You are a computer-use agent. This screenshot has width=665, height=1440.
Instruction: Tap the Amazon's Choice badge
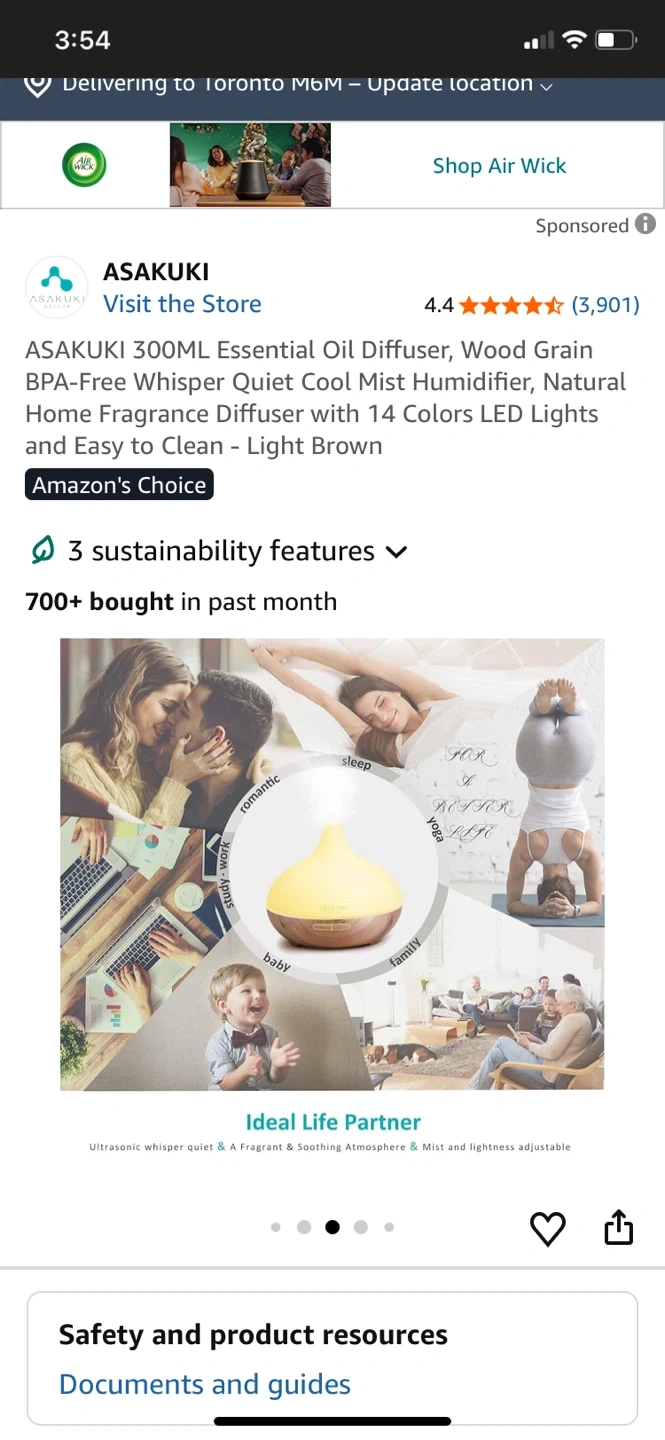119,485
